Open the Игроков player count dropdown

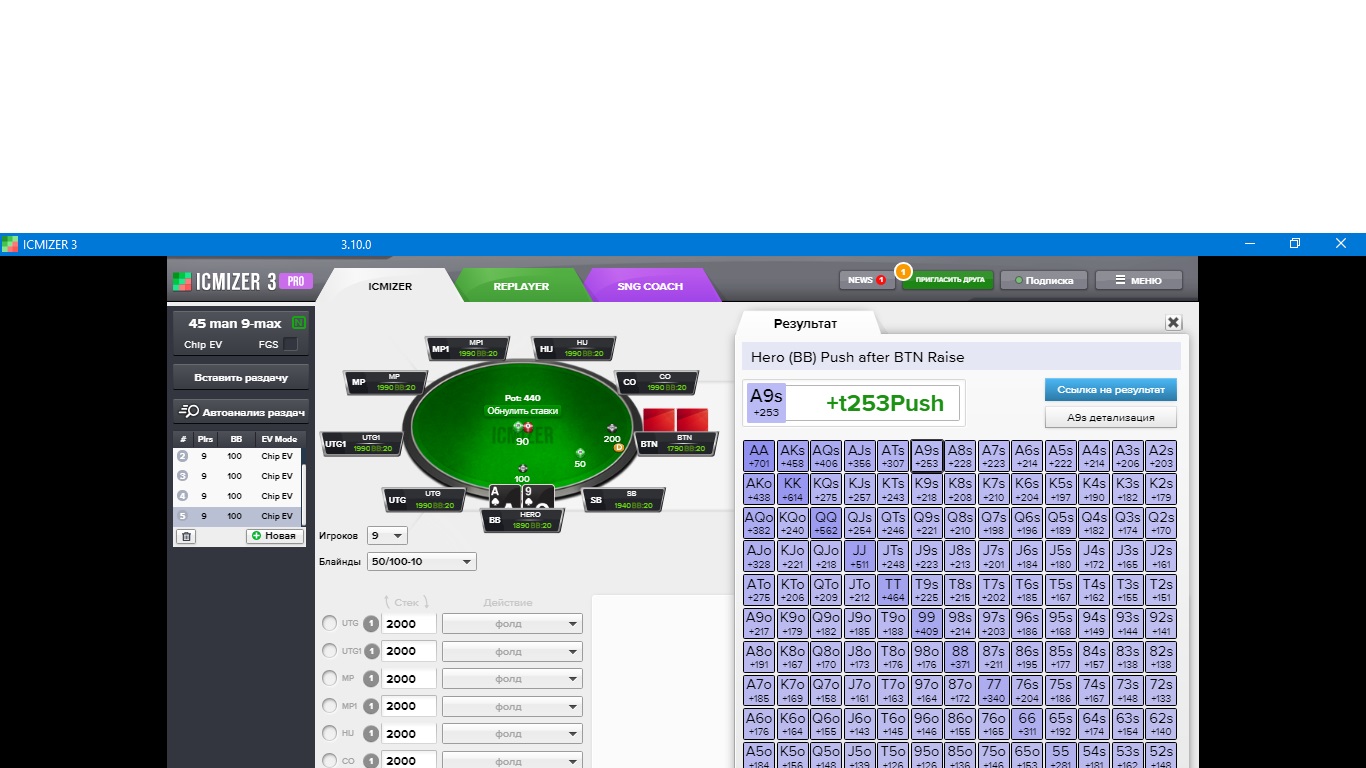coord(387,536)
